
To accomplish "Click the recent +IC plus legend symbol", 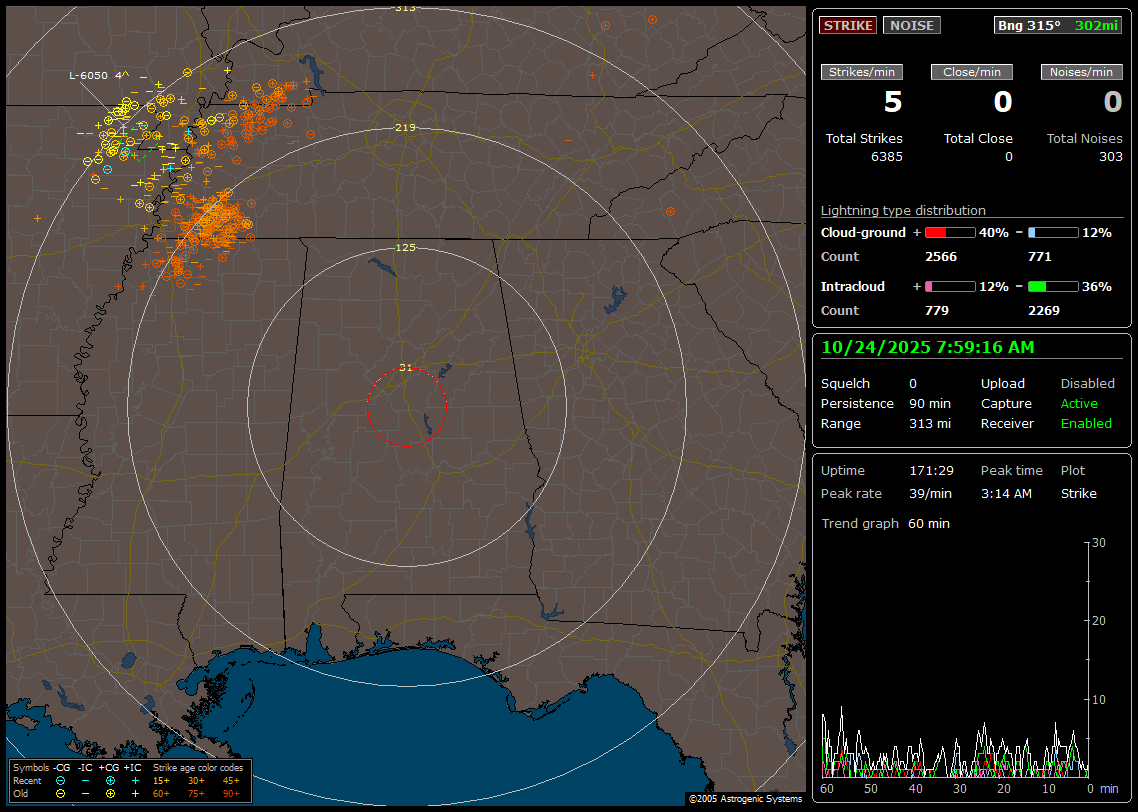I will [135, 780].
